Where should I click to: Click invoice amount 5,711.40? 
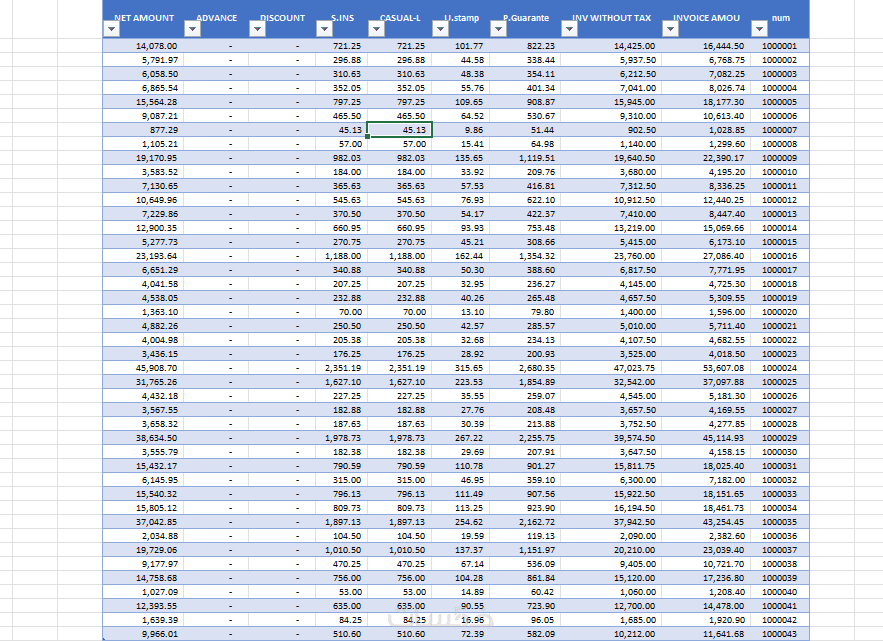click(706, 326)
